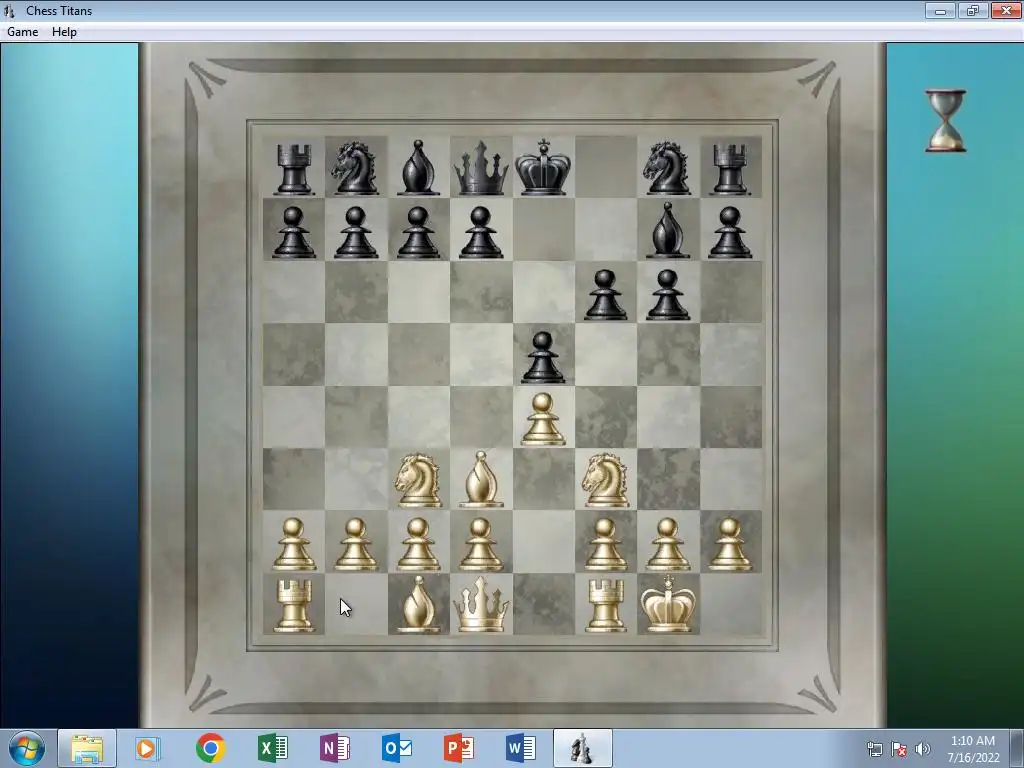Select the black rook on h8
This screenshot has width=1024, height=768.
tap(730, 169)
